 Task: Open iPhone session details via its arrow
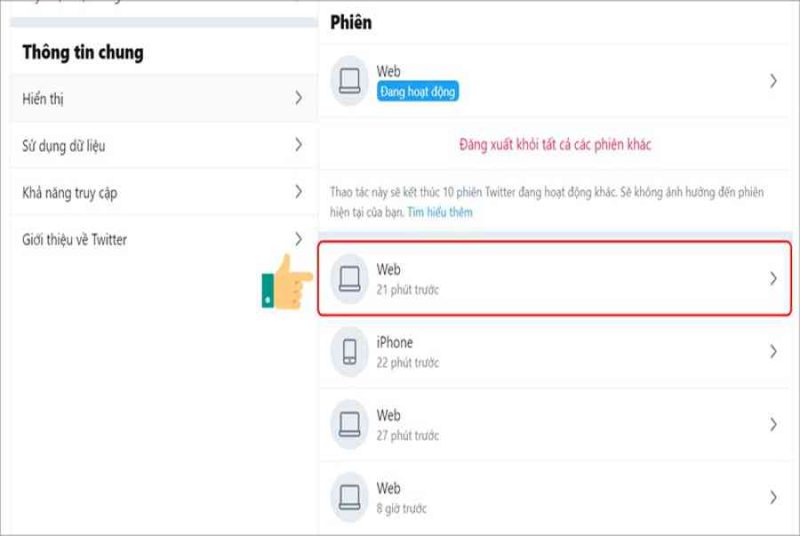point(773,351)
